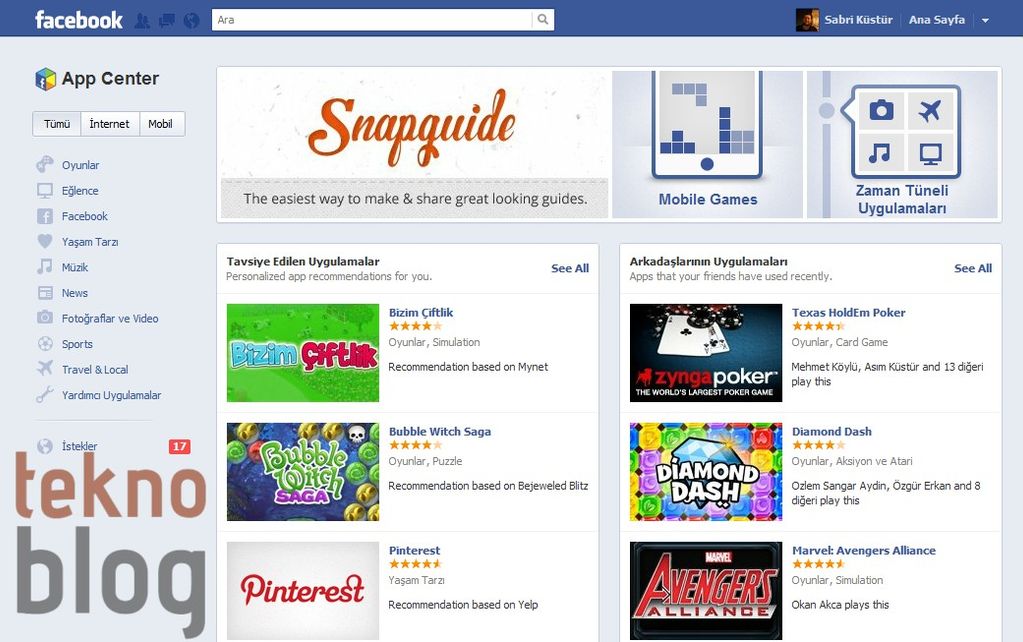
Task: Switch to the Mobil tab
Action: [160, 124]
